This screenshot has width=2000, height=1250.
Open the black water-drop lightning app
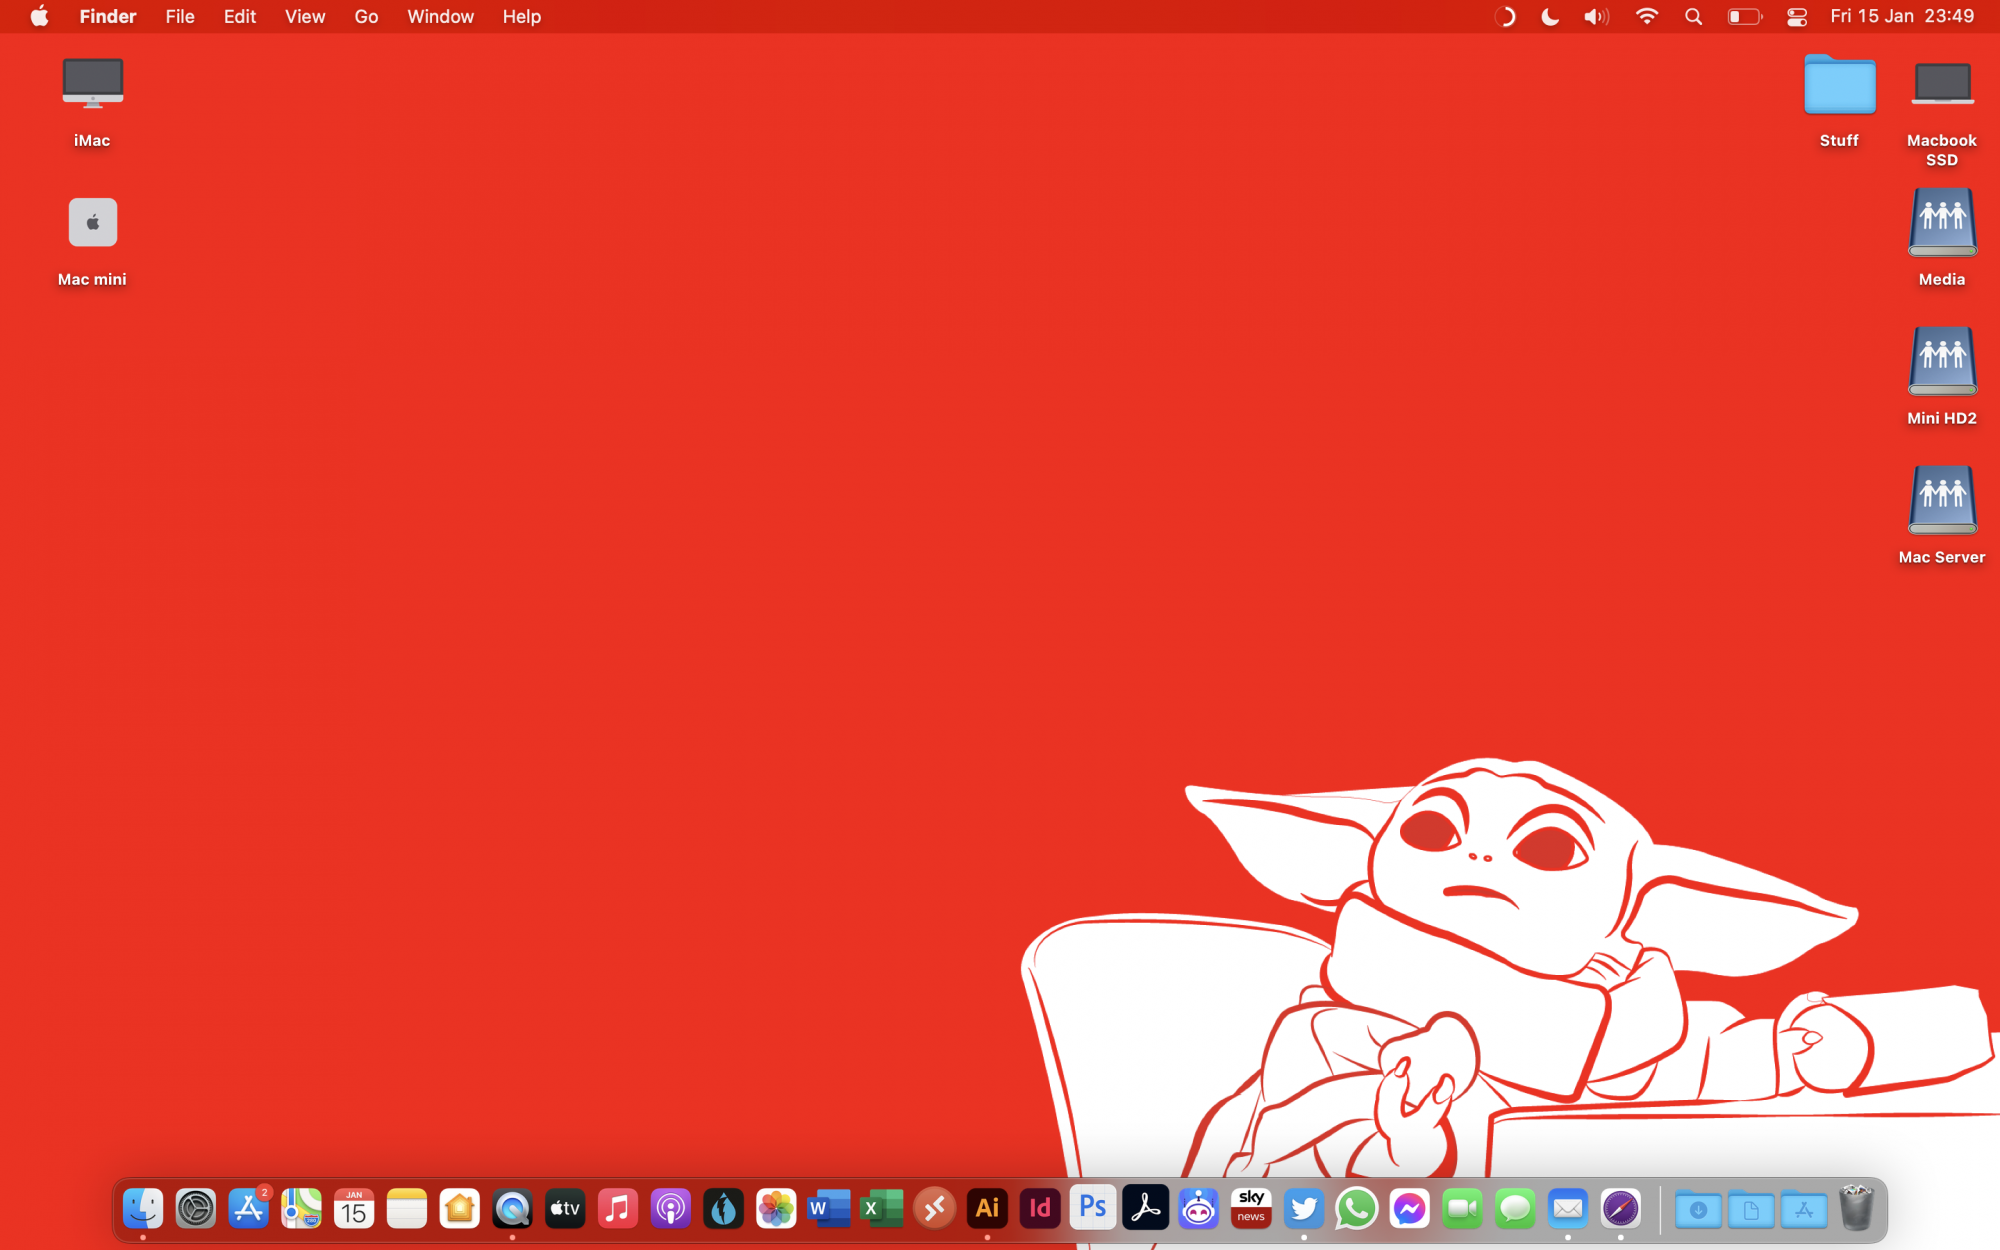(x=724, y=1209)
